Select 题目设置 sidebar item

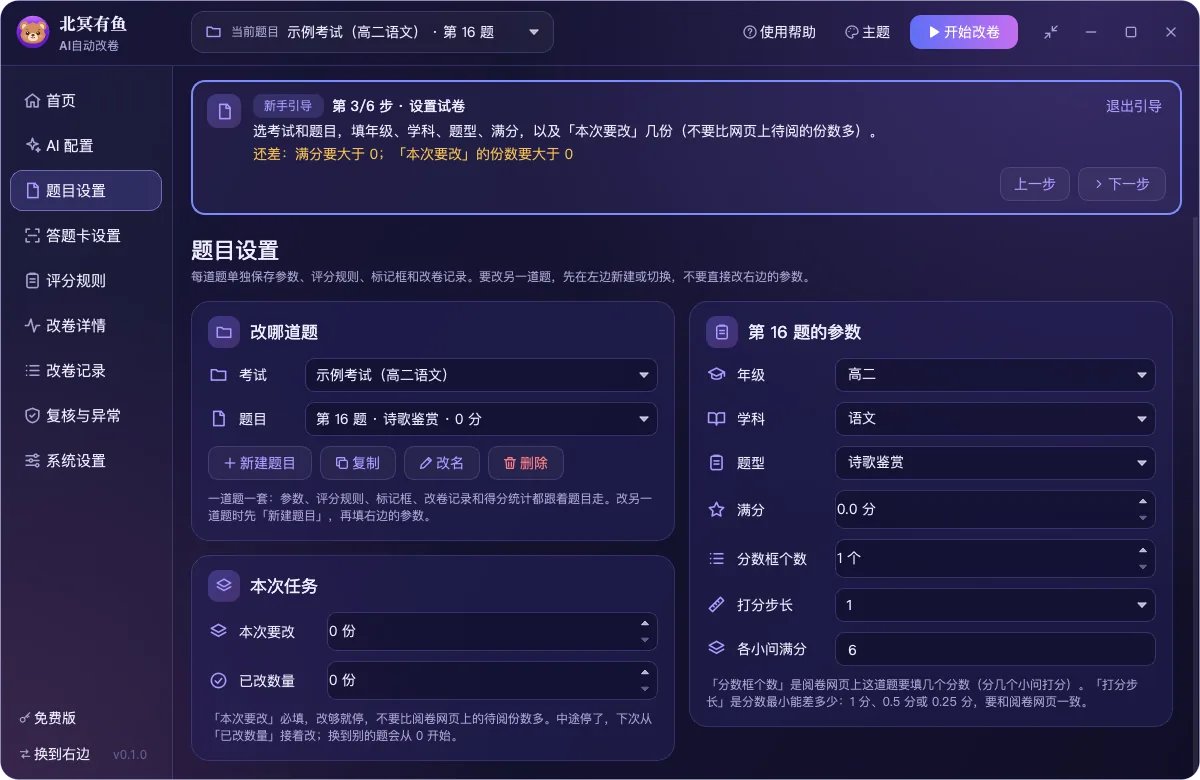86,191
